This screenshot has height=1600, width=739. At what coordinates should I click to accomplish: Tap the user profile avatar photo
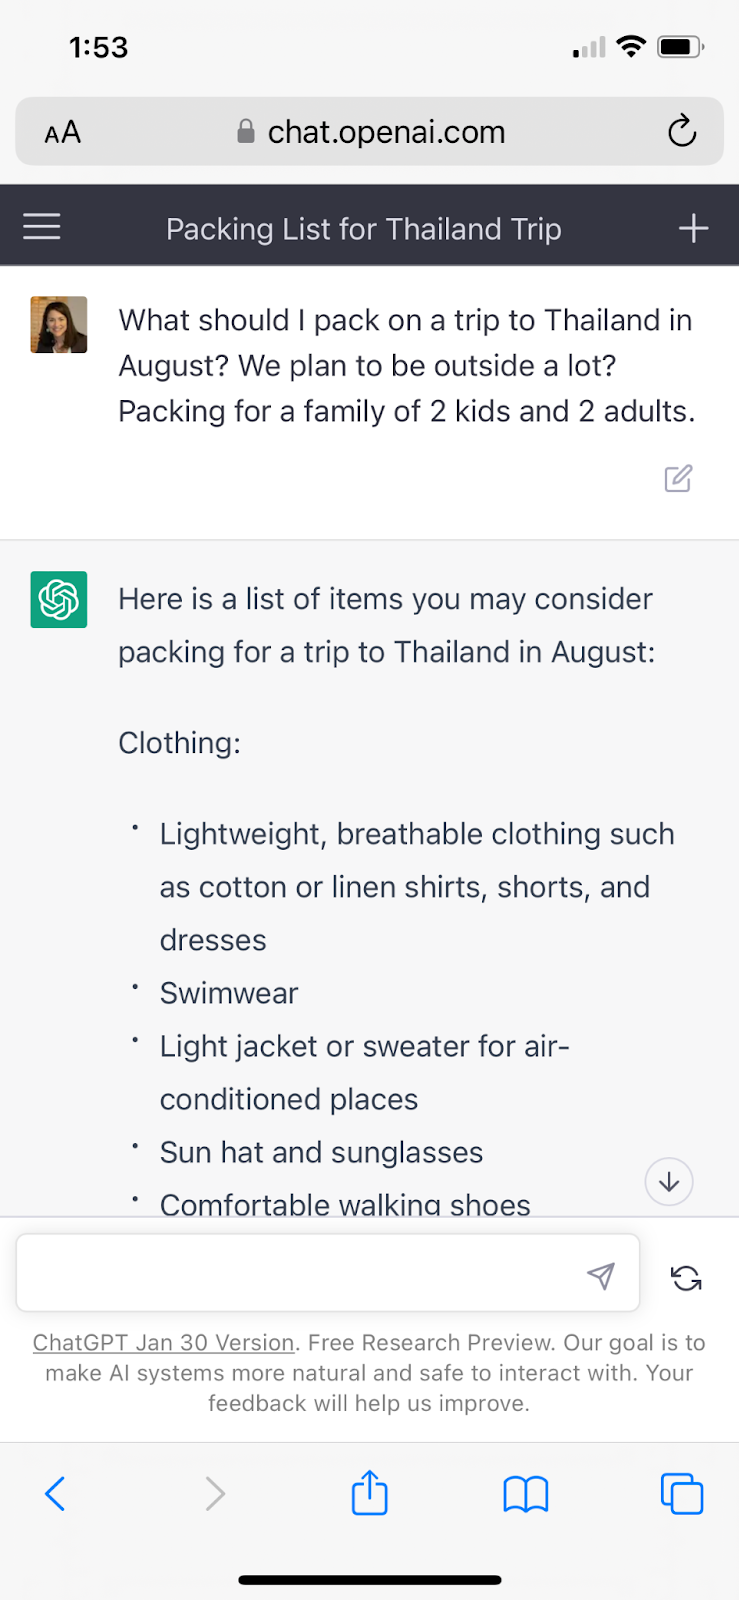point(59,325)
